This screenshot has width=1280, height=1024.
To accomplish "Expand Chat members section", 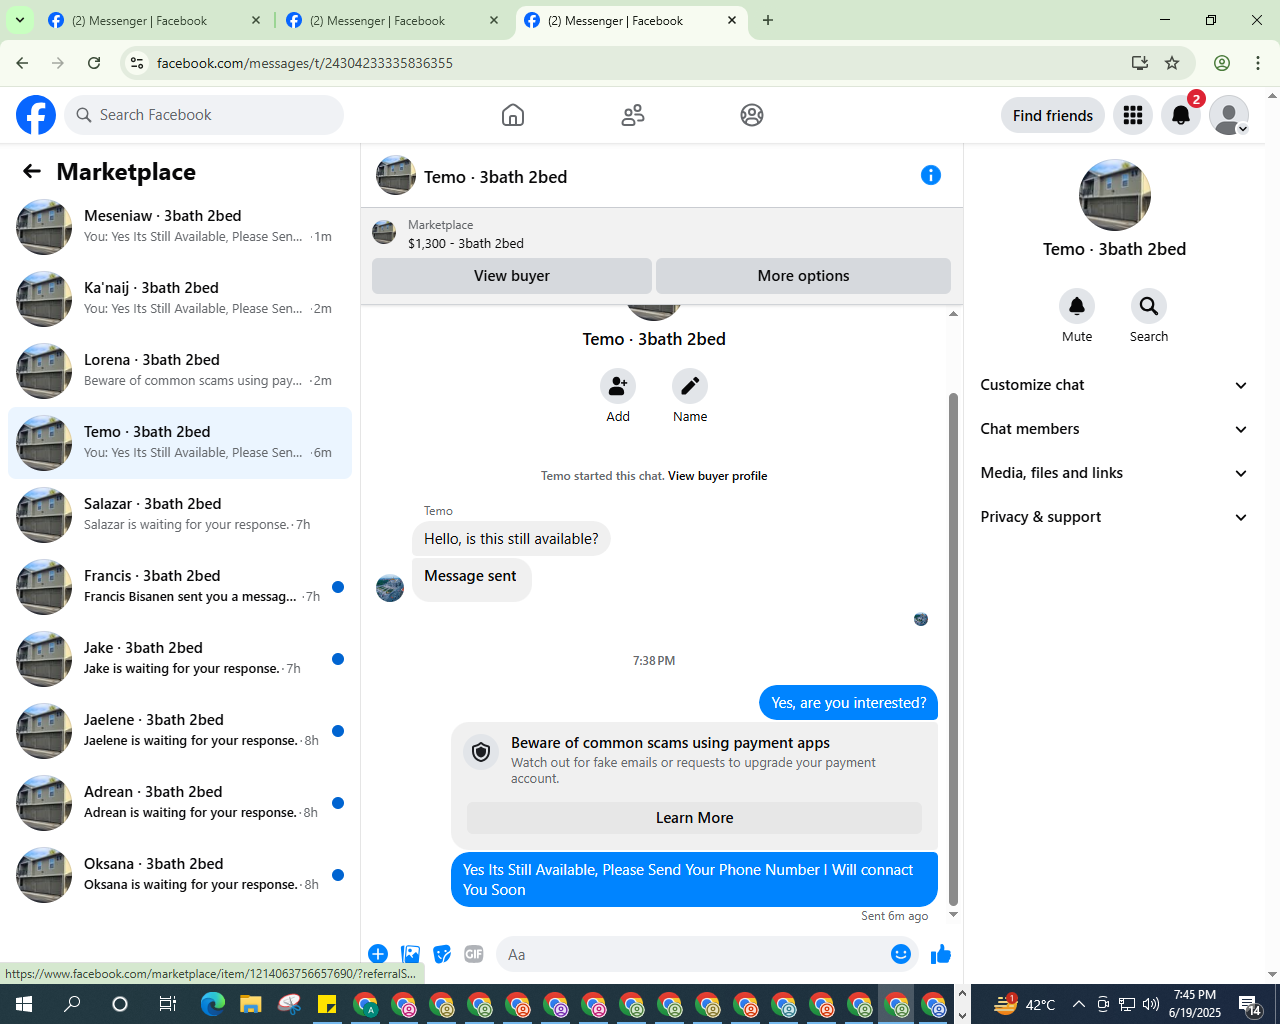I will pyautogui.click(x=1114, y=429).
